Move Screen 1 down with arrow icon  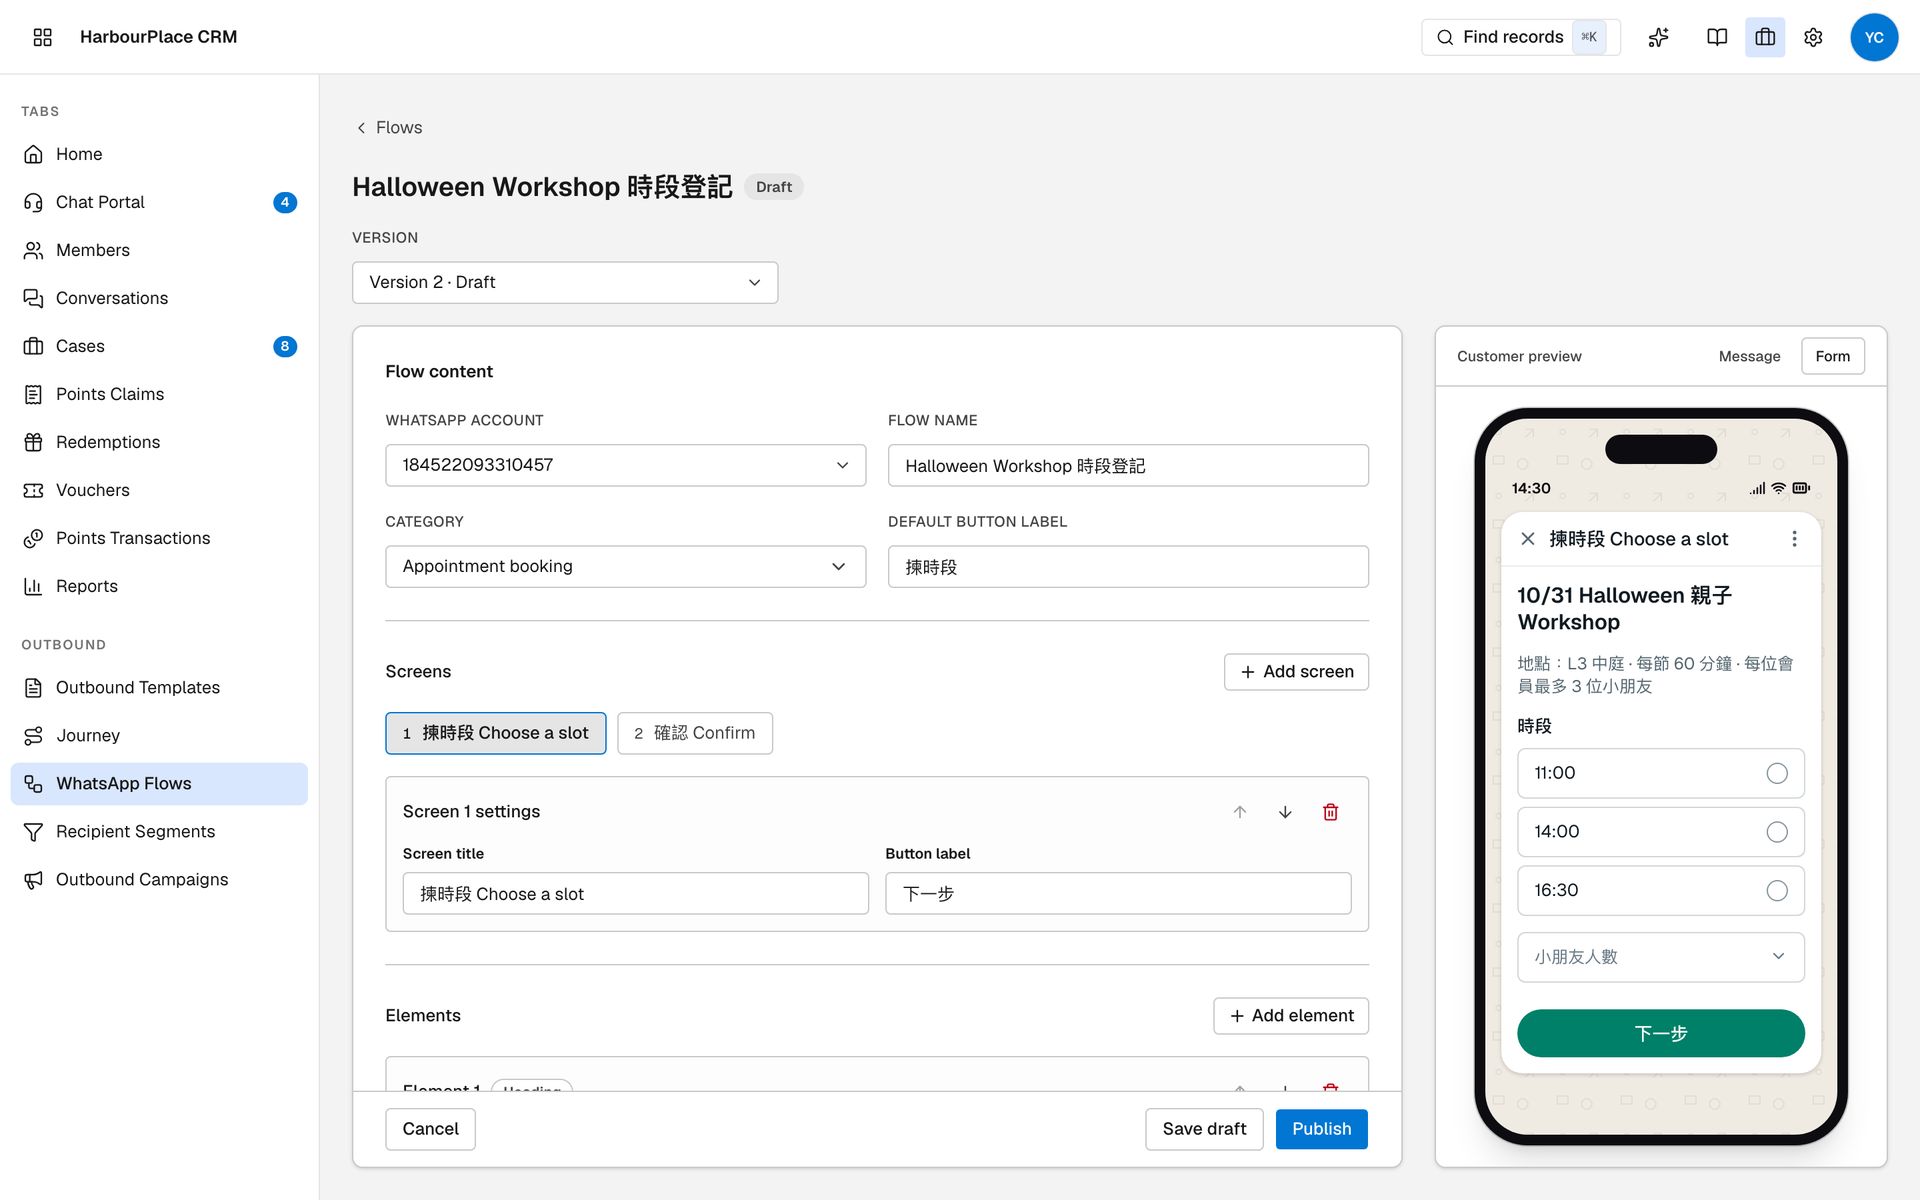pos(1285,812)
